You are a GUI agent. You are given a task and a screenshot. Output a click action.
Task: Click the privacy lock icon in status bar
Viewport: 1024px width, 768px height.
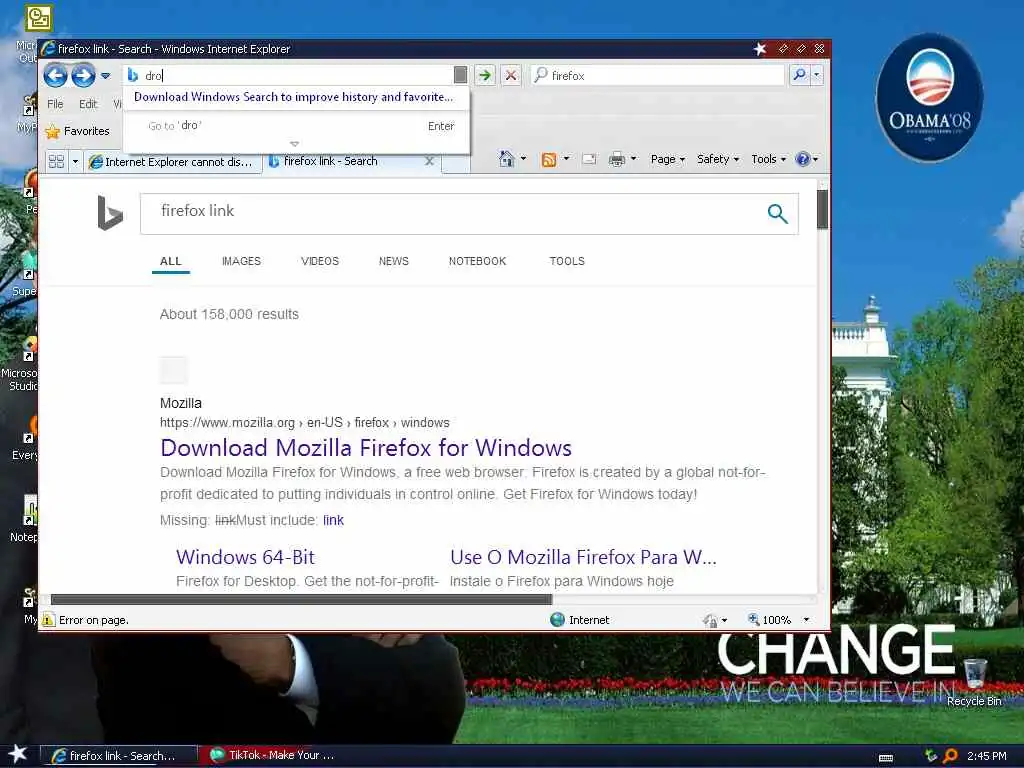point(711,620)
